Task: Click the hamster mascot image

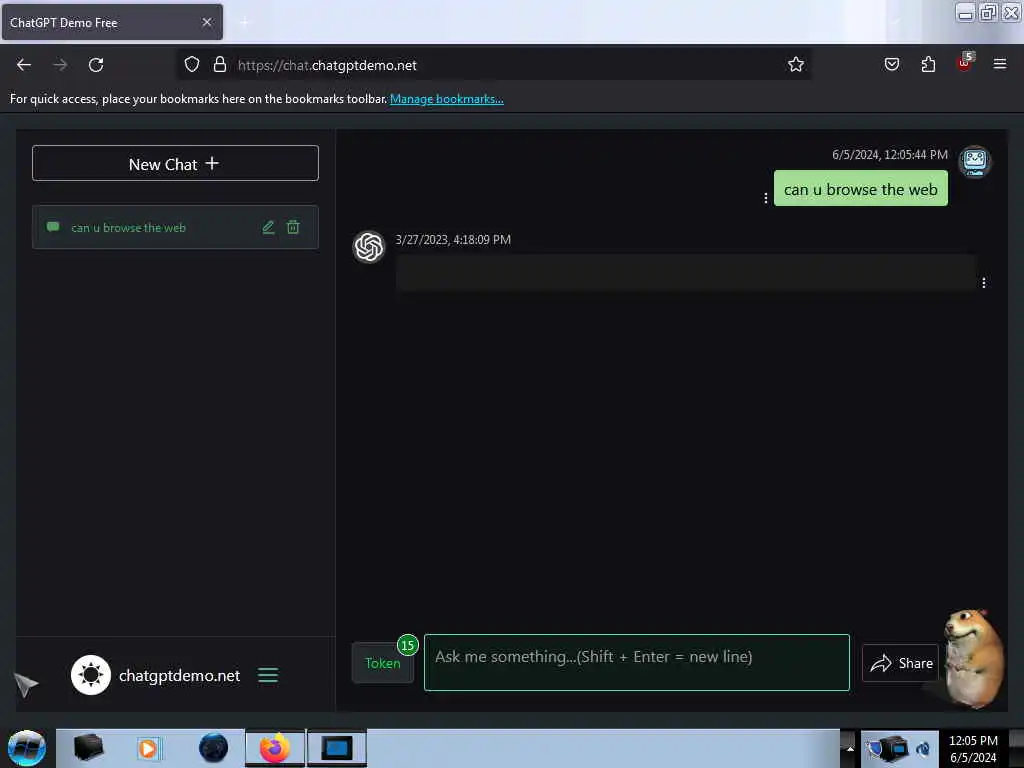Action: [x=973, y=658]
